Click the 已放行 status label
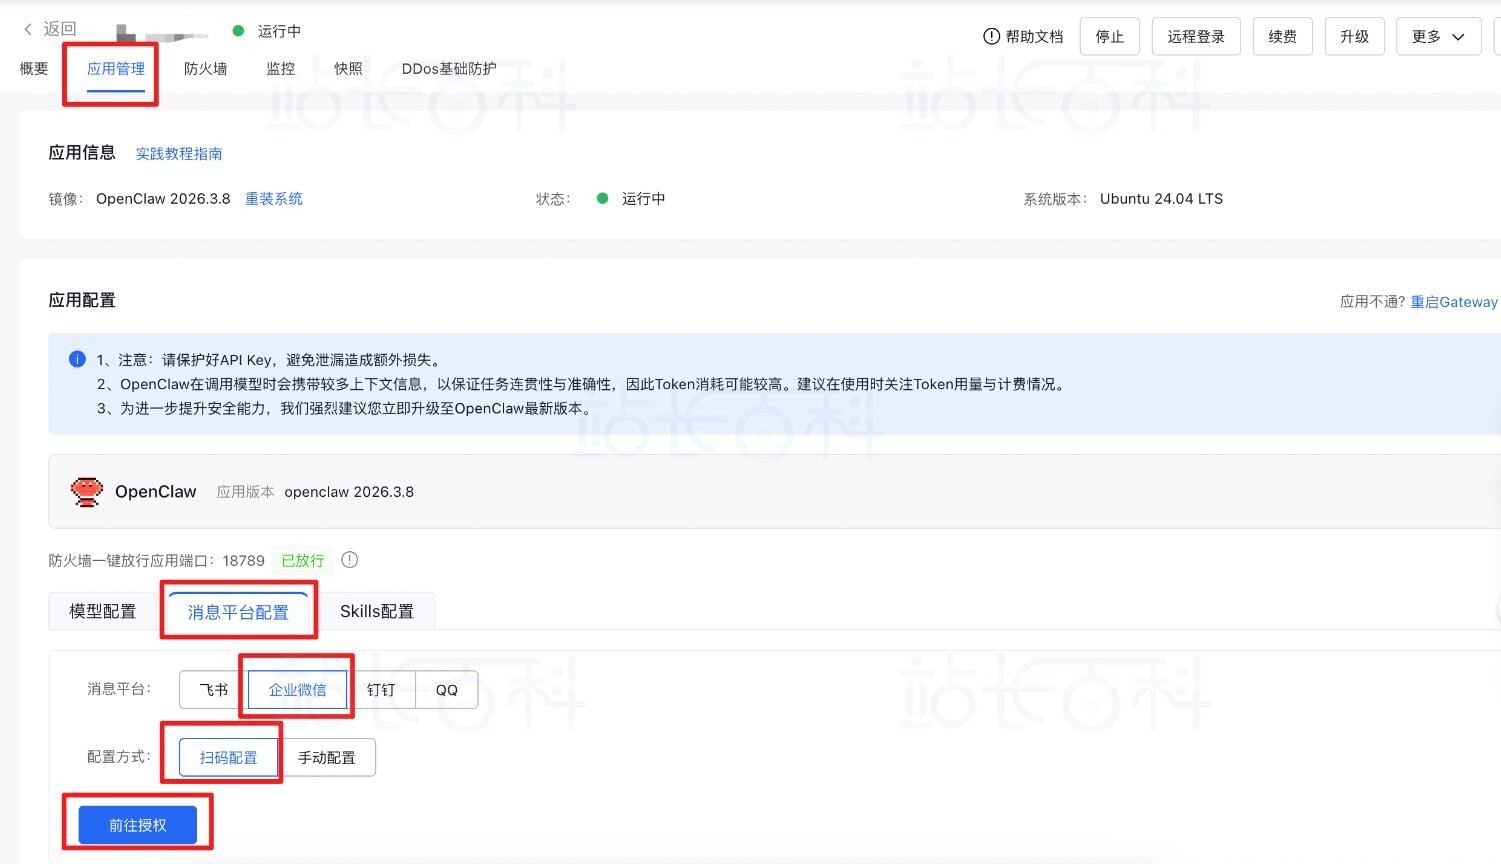This screenshot has width=1501, height=864. [303, 560]
